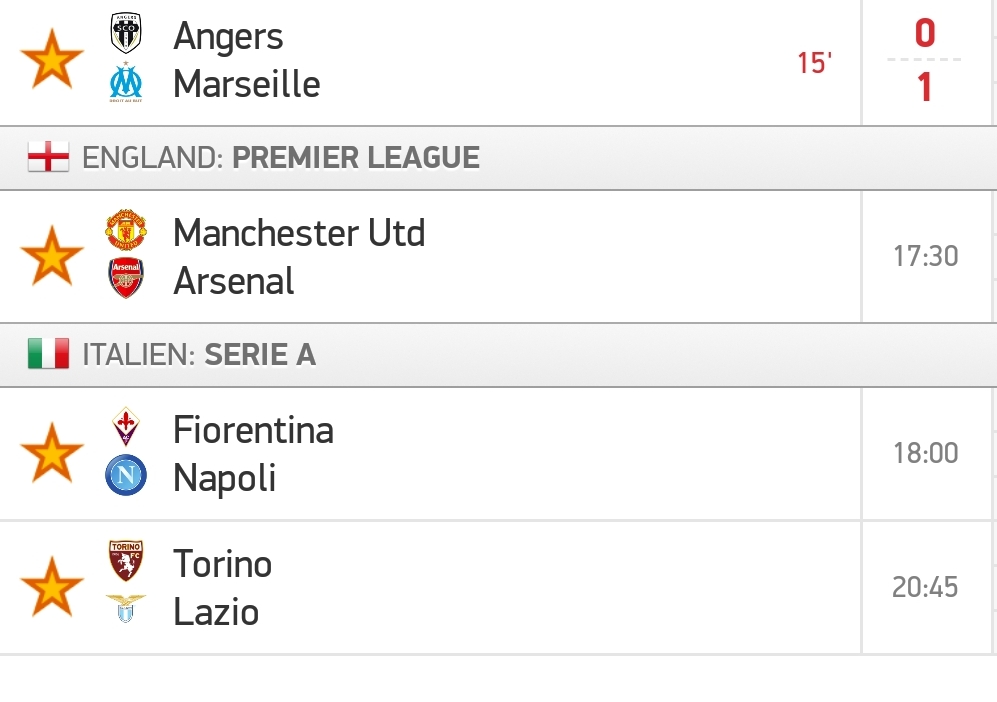This screenshot has width=997, height=702.
Task: Click the Fiorentina club logo
Action: click(x=126, y=427)
